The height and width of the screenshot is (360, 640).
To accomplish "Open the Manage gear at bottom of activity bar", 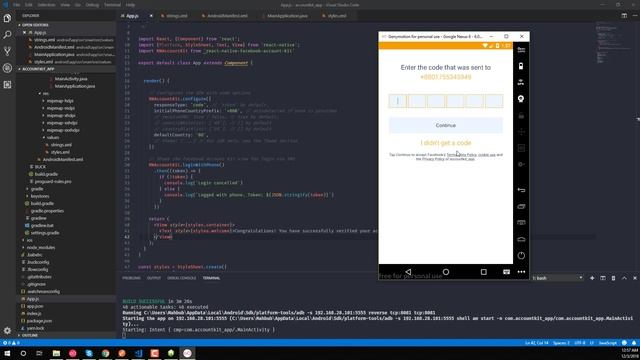I will tap(7, 331).
